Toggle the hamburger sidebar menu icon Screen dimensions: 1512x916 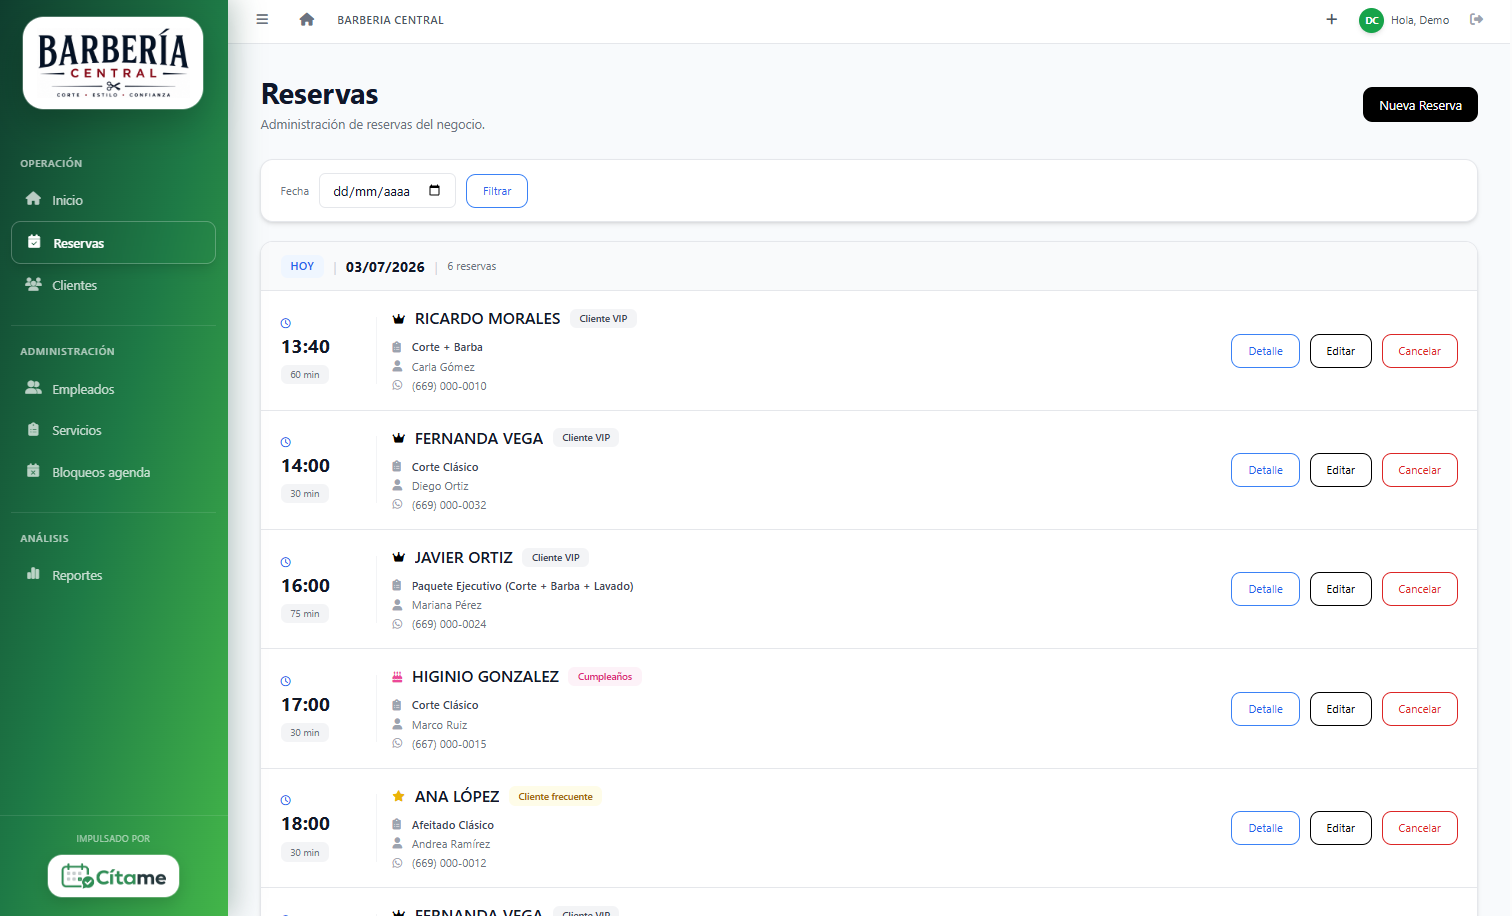pyautogui.click(x=262, y=19)
